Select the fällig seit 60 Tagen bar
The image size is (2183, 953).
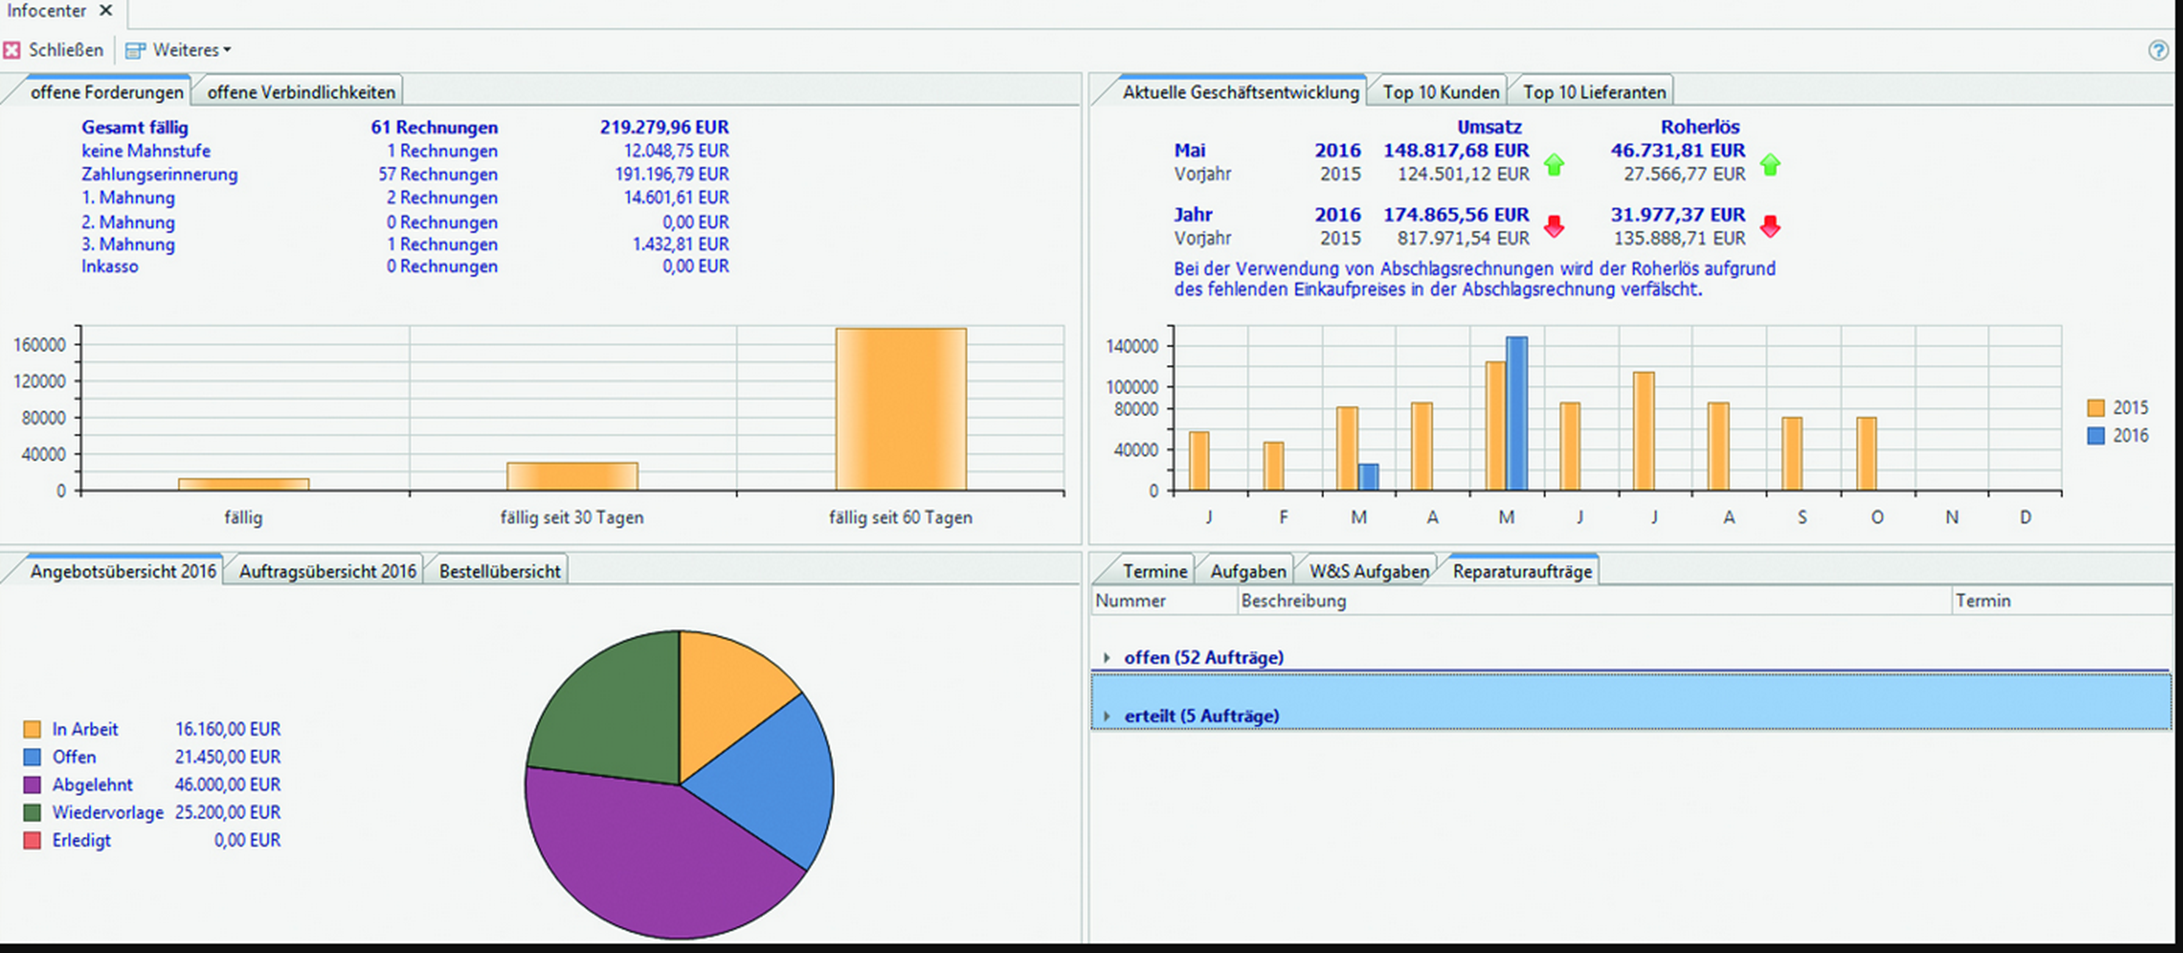pyautogui.click(x=901, y=410)
